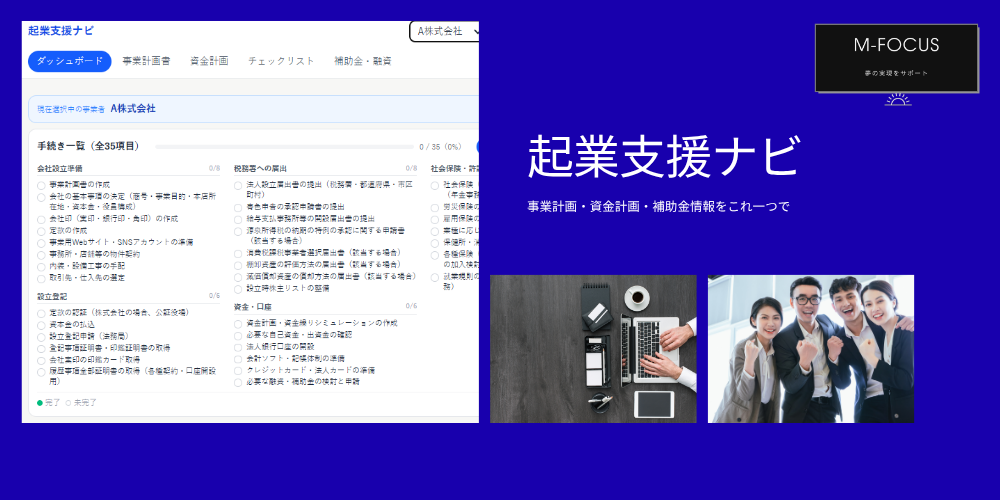Mark 設立時株主リストの整備 done

[238, 289]
